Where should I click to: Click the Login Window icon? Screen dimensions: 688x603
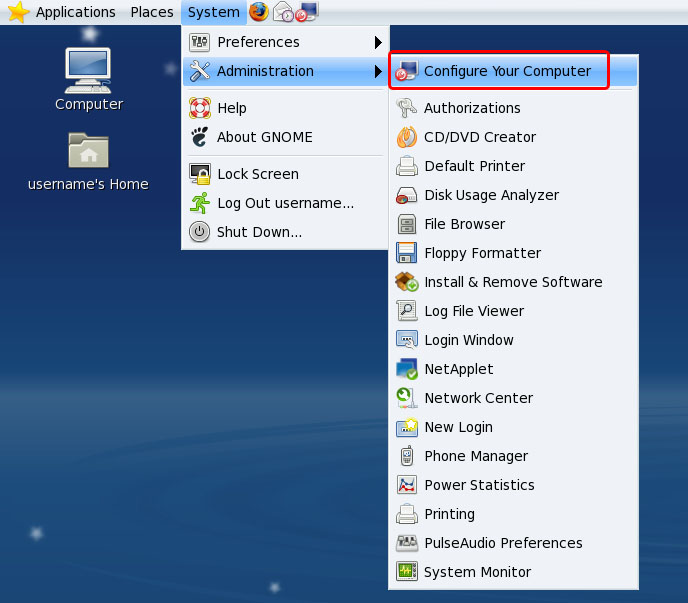point(407,340)
